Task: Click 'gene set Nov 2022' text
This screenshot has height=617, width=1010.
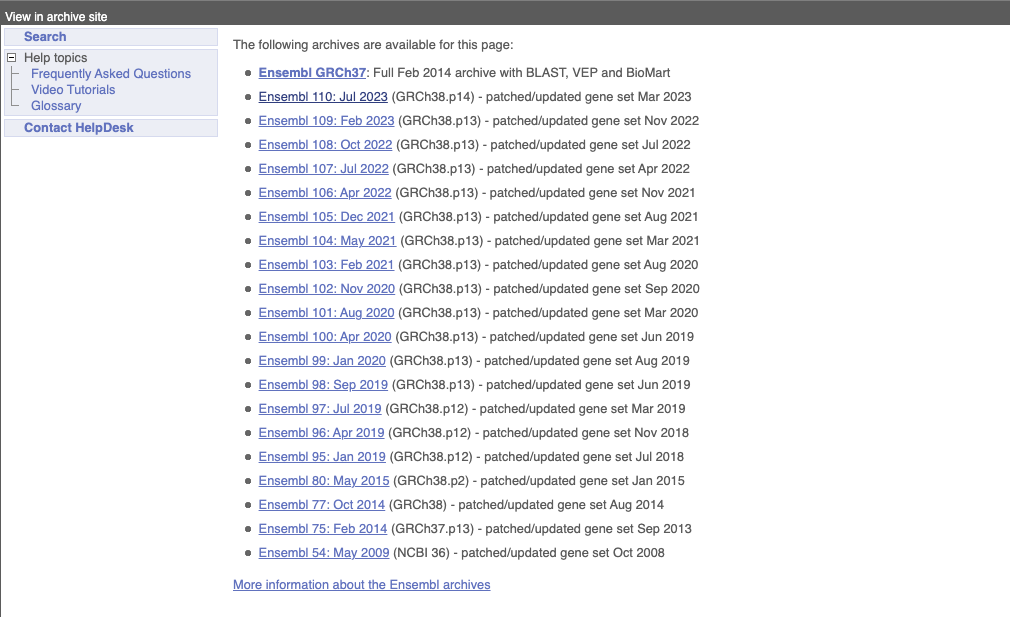Action: click(x=649, y=120)
